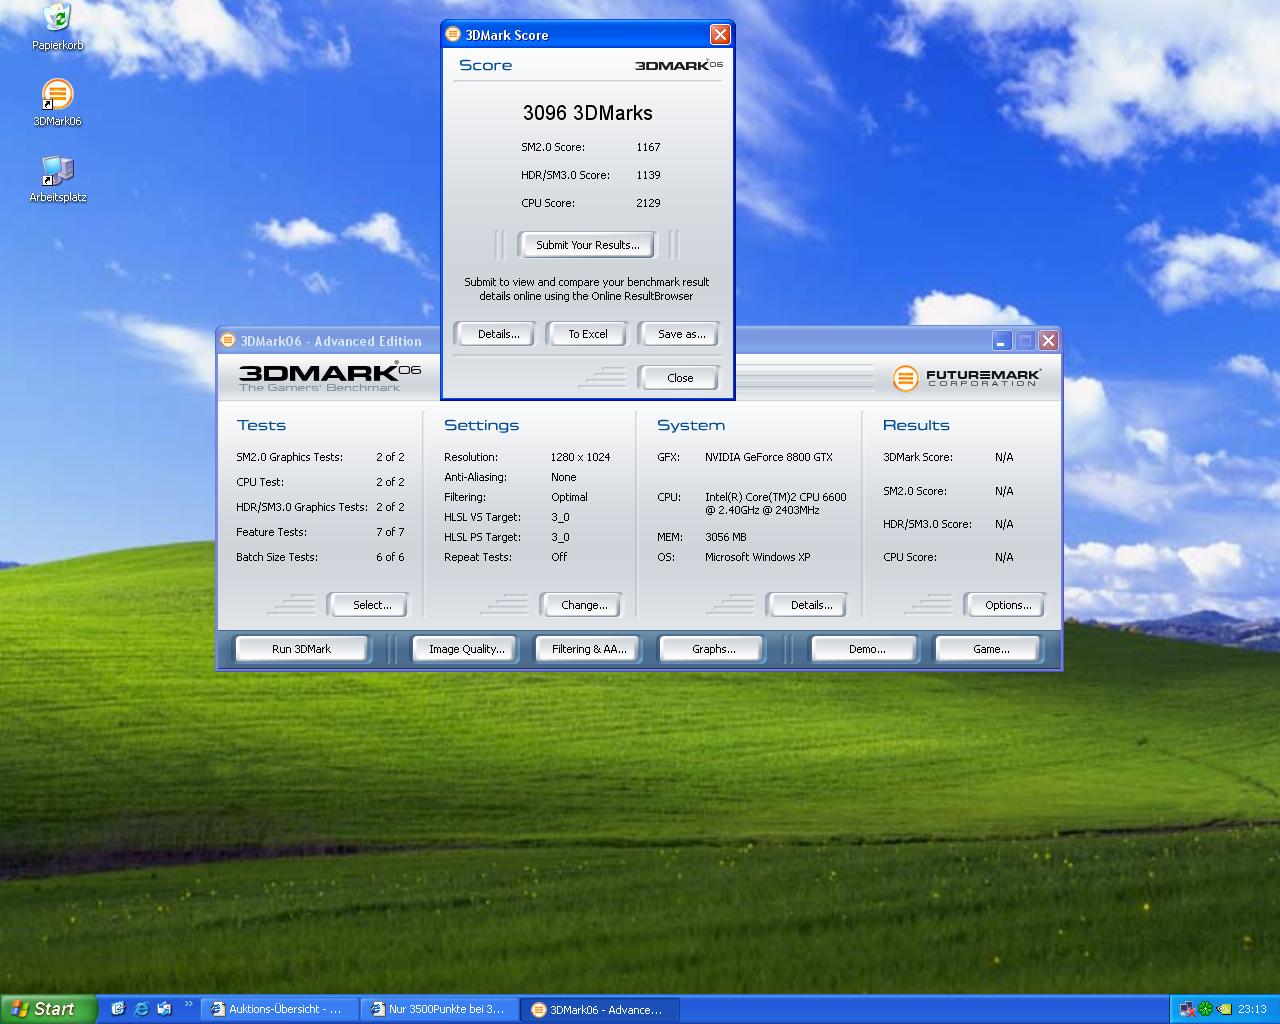Image resolution: width=1280 pixels, height=1024 pixels.
Task: Open Filtering & AA... tool
Action: tap(589, 649)
